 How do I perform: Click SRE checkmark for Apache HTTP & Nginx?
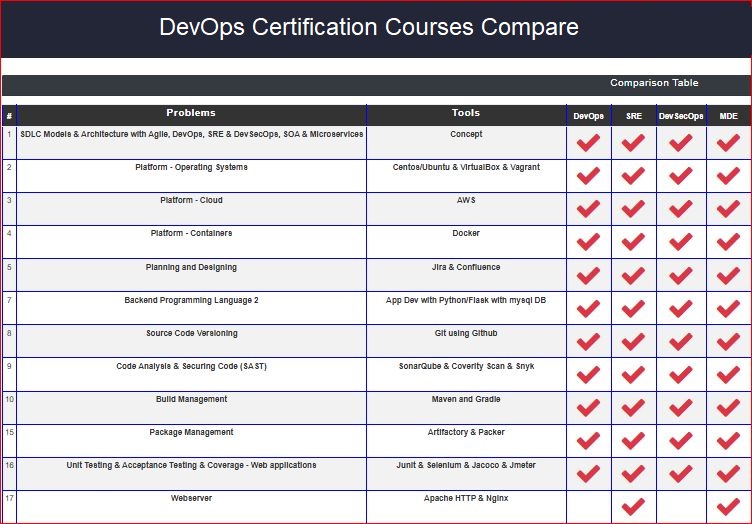(633, 506)
